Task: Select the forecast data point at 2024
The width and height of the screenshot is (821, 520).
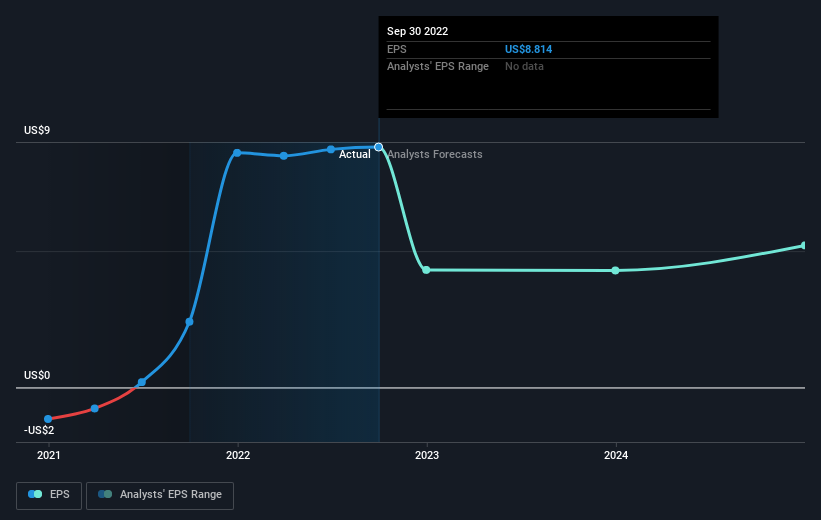Action: coord(615,271)
